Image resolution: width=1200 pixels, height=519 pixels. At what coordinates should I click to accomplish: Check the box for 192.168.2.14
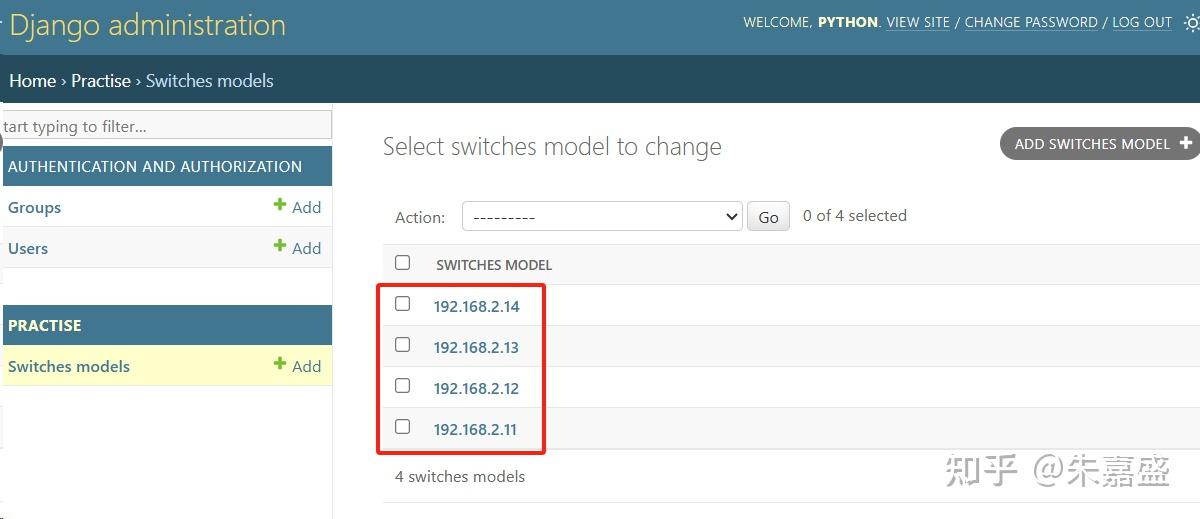(x=402, y=304)
